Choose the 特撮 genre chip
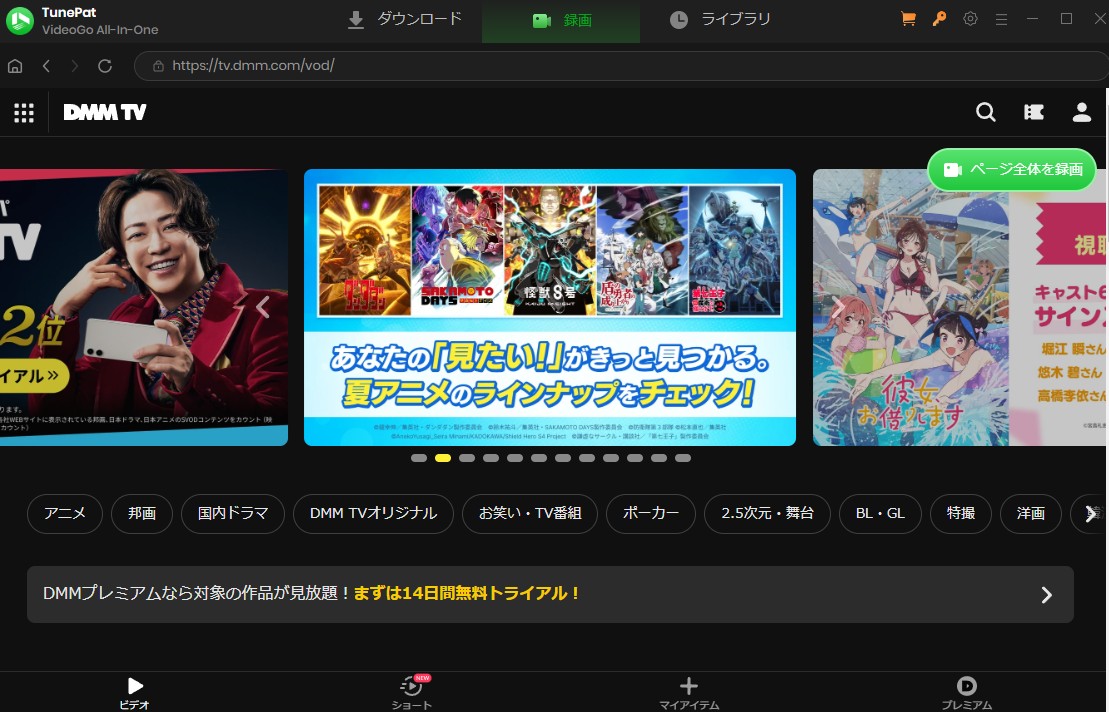Image resolution: width=1109 pixels, height=712 pixels. (961, 513)
